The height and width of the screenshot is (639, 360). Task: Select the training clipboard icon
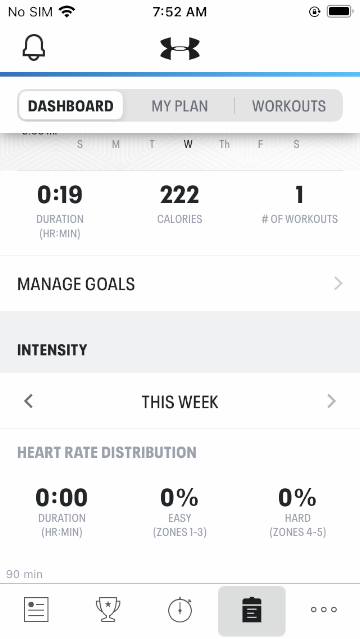click(252, 610)
